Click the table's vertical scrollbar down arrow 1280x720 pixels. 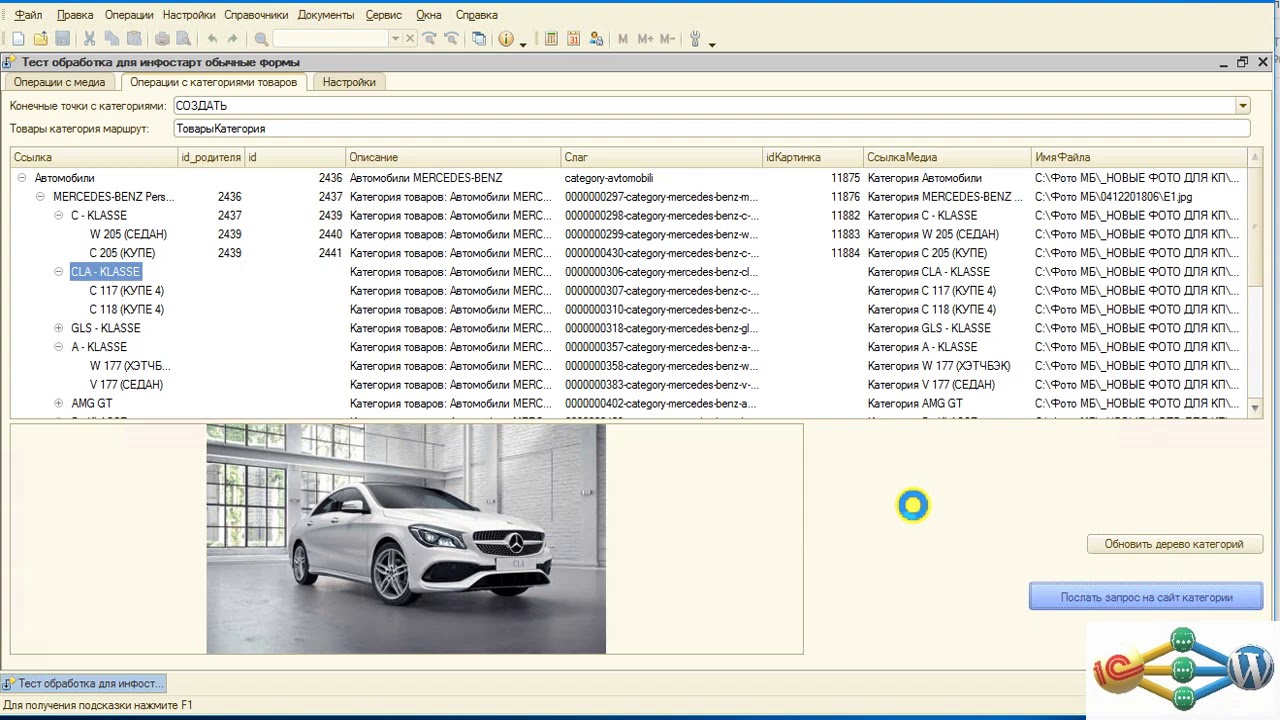(x=1255, y=407)
